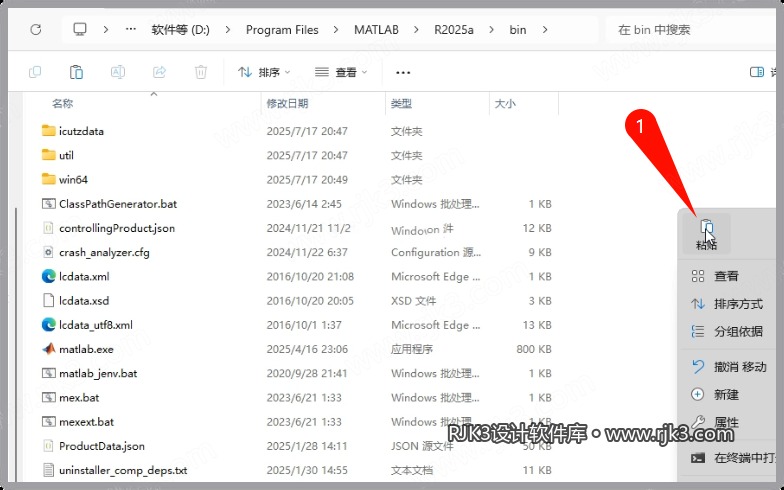This screenshot has height=490, width=784.
Task: Click the ClassPathGenerator.bat file icon
Action: pyautogui.click(x=48, y=204)
